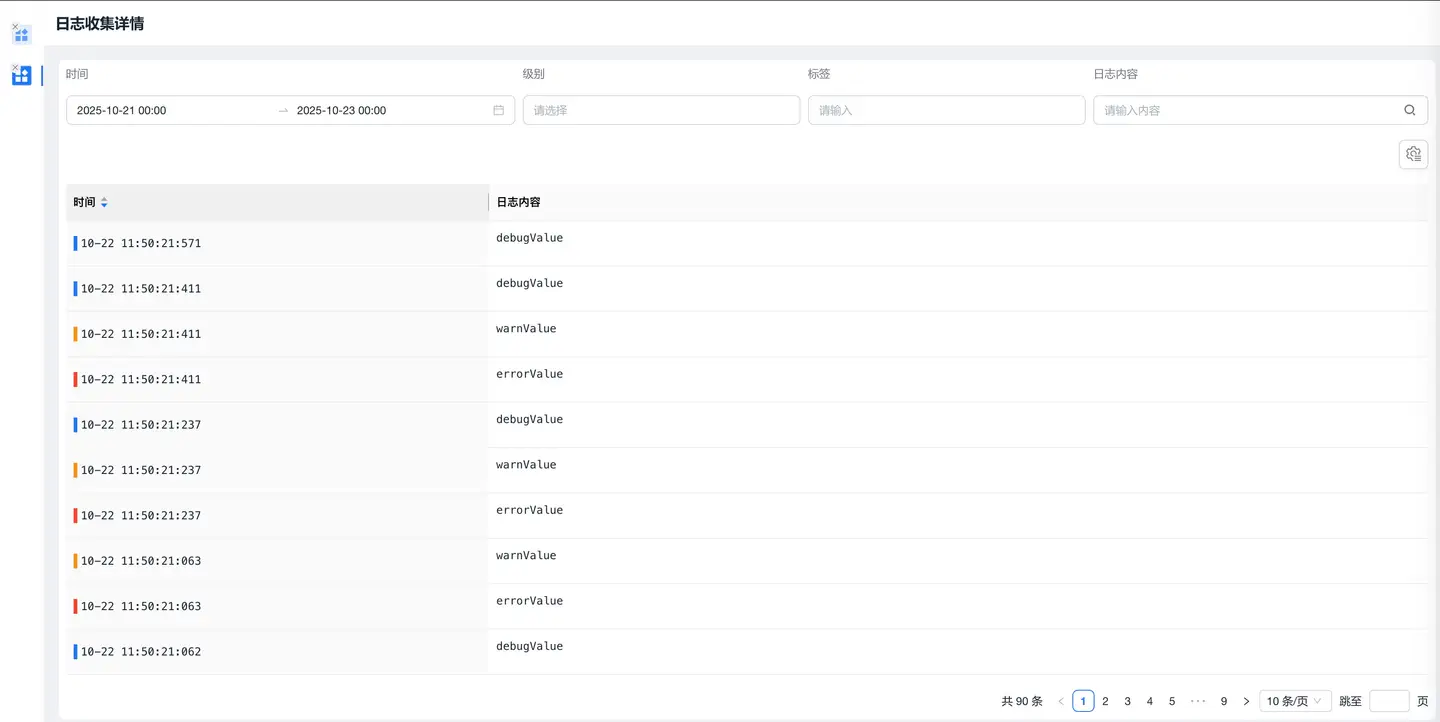Open the 级别 level dropdown
Image resolution: width=1440 pixels, height=722 pixels.
click(660, 110)
